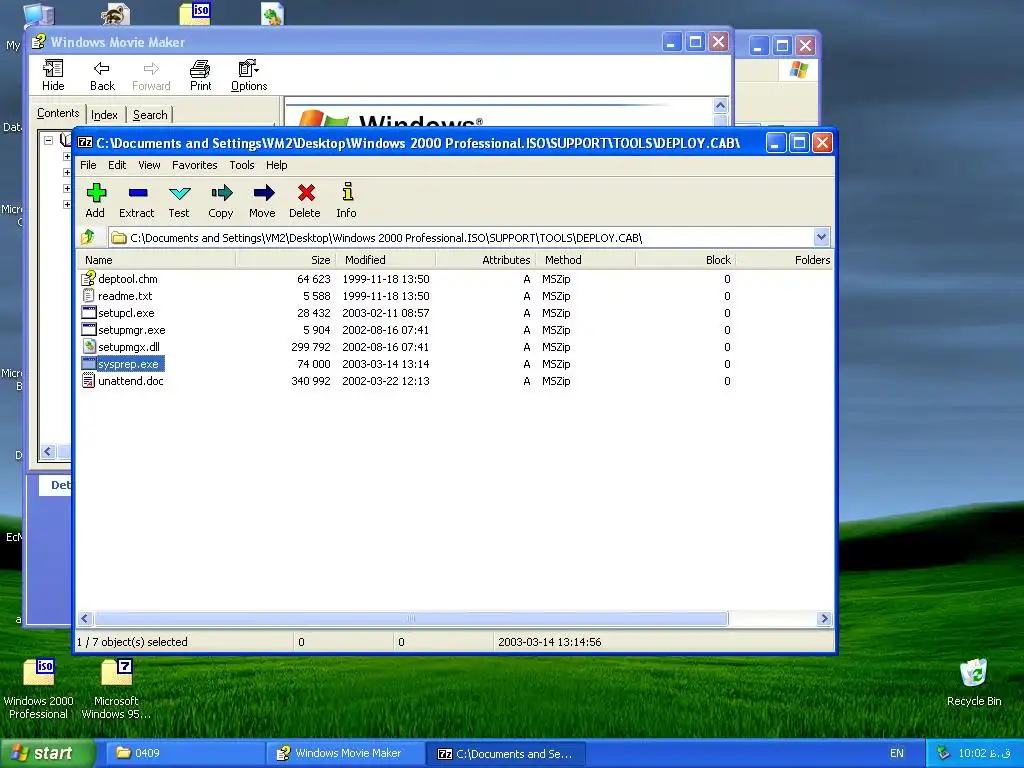Select the setupcl.exe file icon
This screenshot has height=768, width=1024.
[88, 313]
